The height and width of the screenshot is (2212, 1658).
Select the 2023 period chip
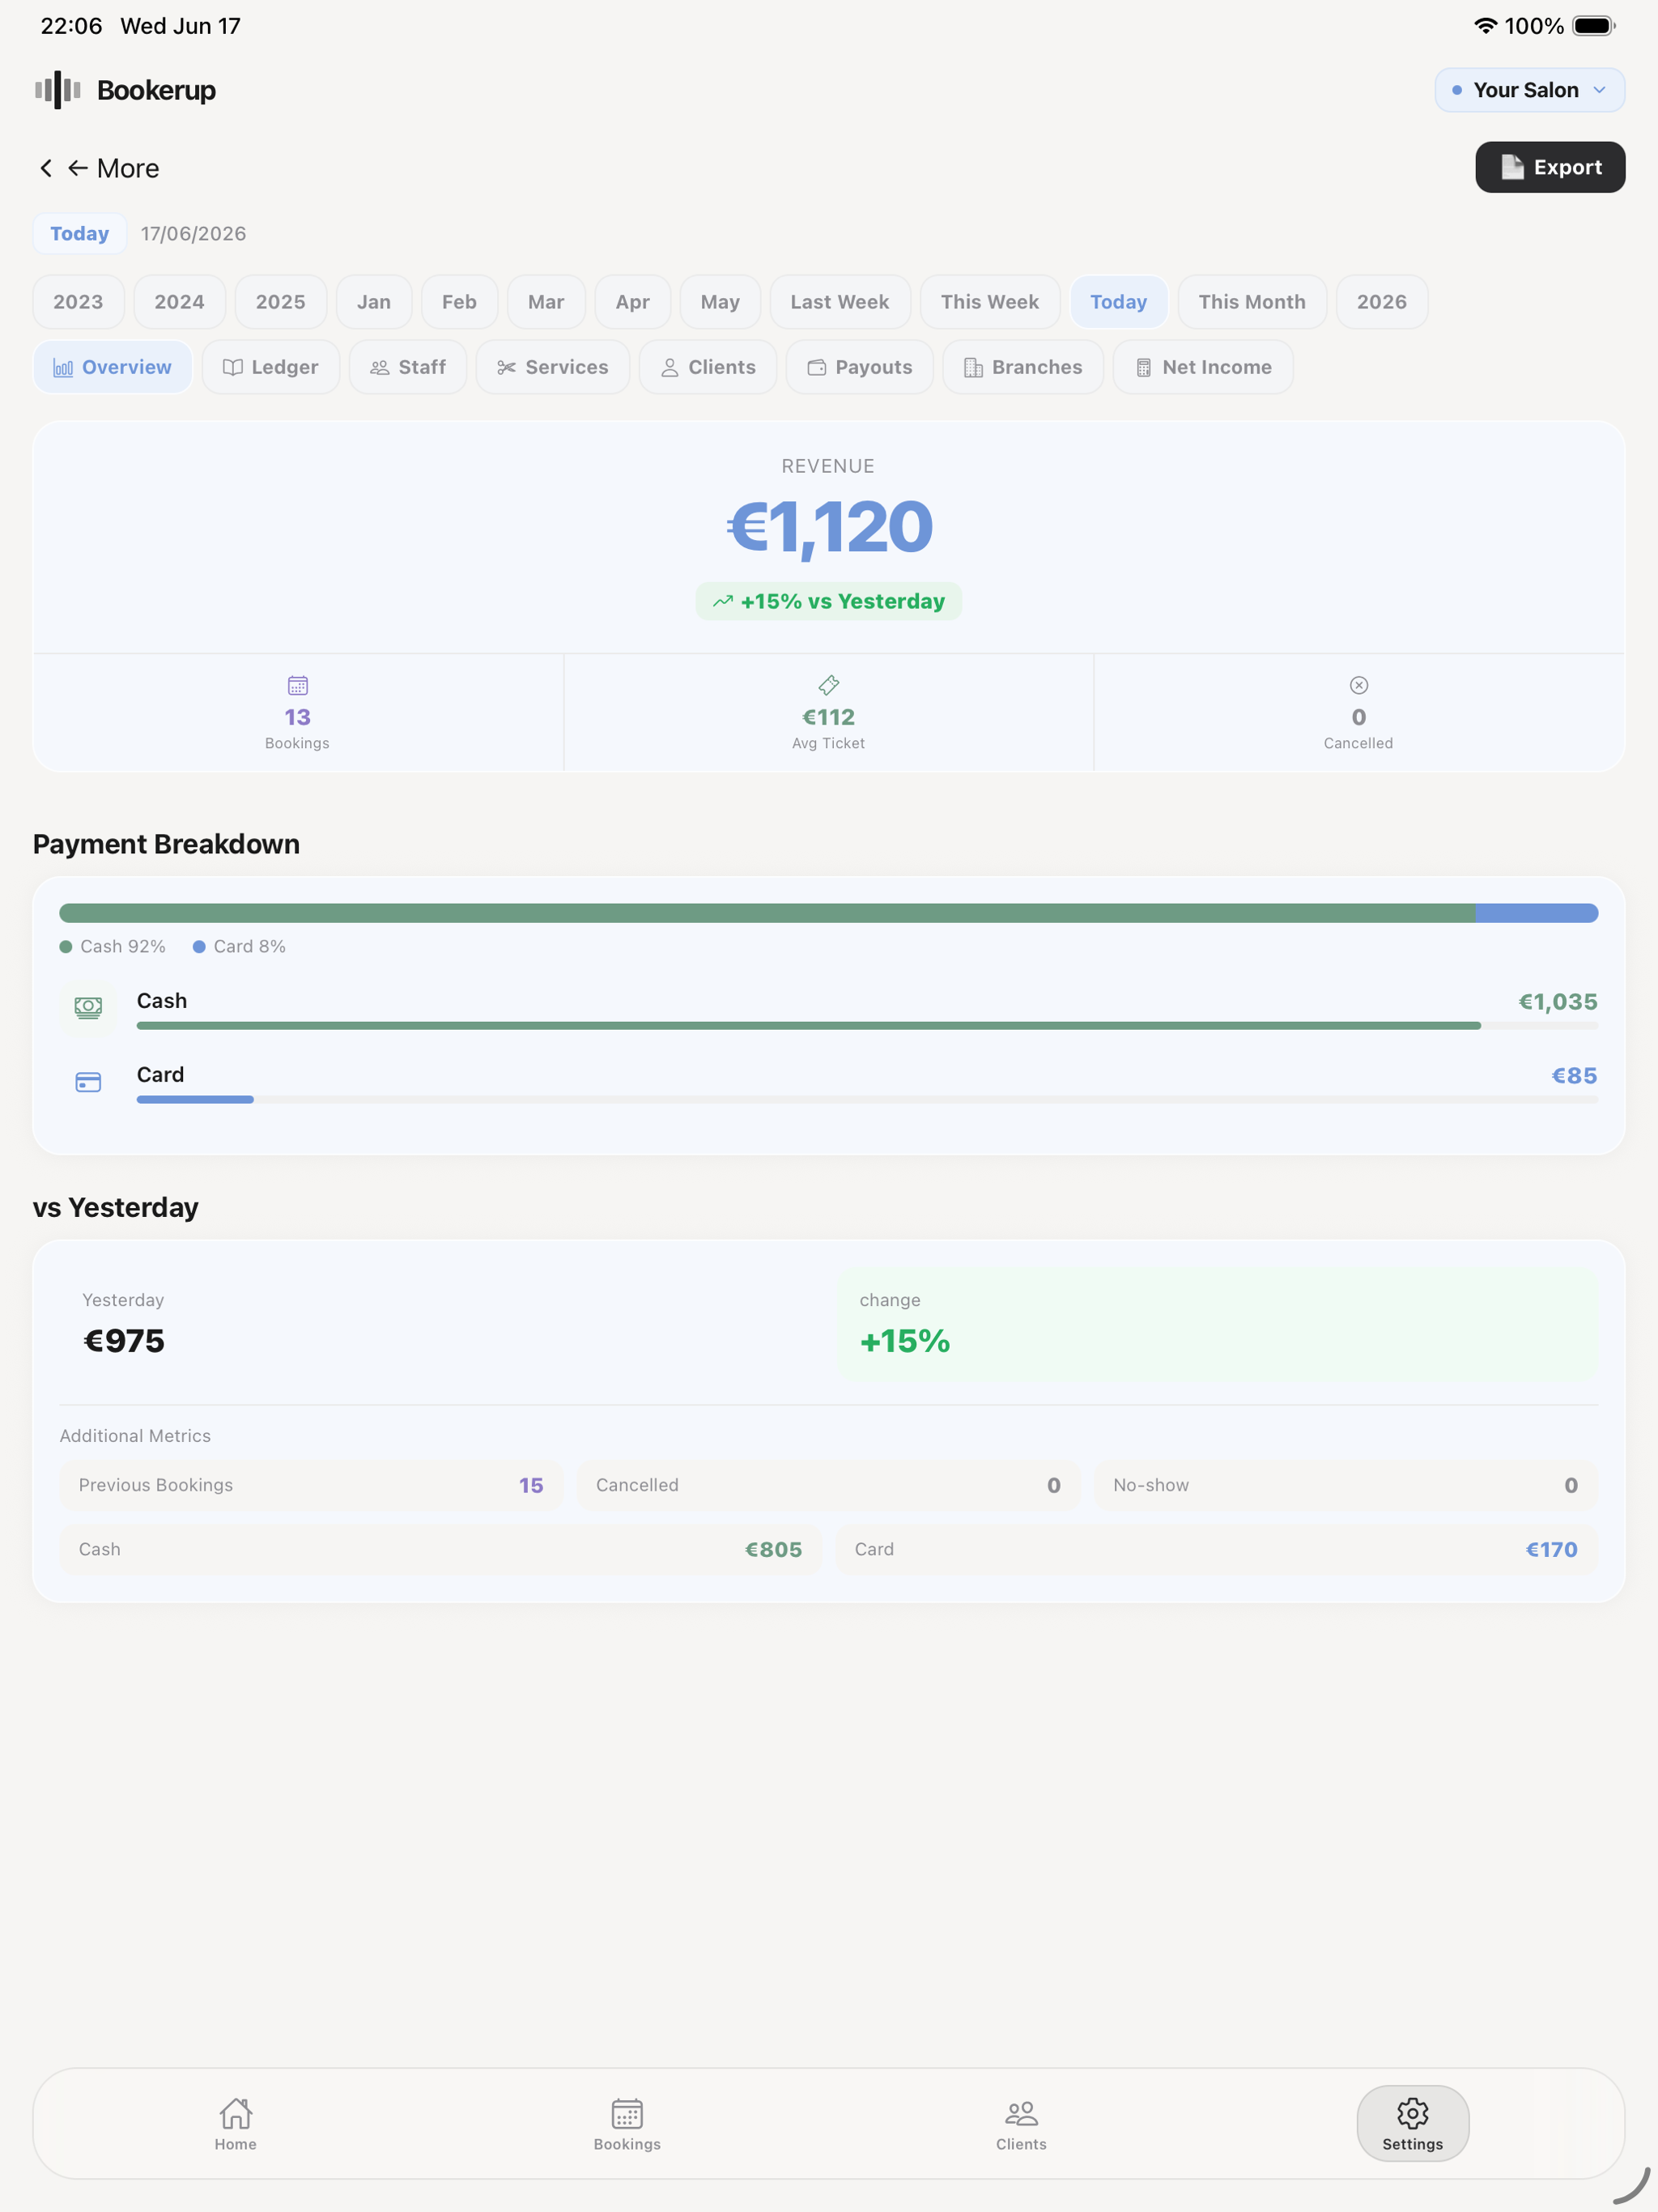tap(78, 302)
